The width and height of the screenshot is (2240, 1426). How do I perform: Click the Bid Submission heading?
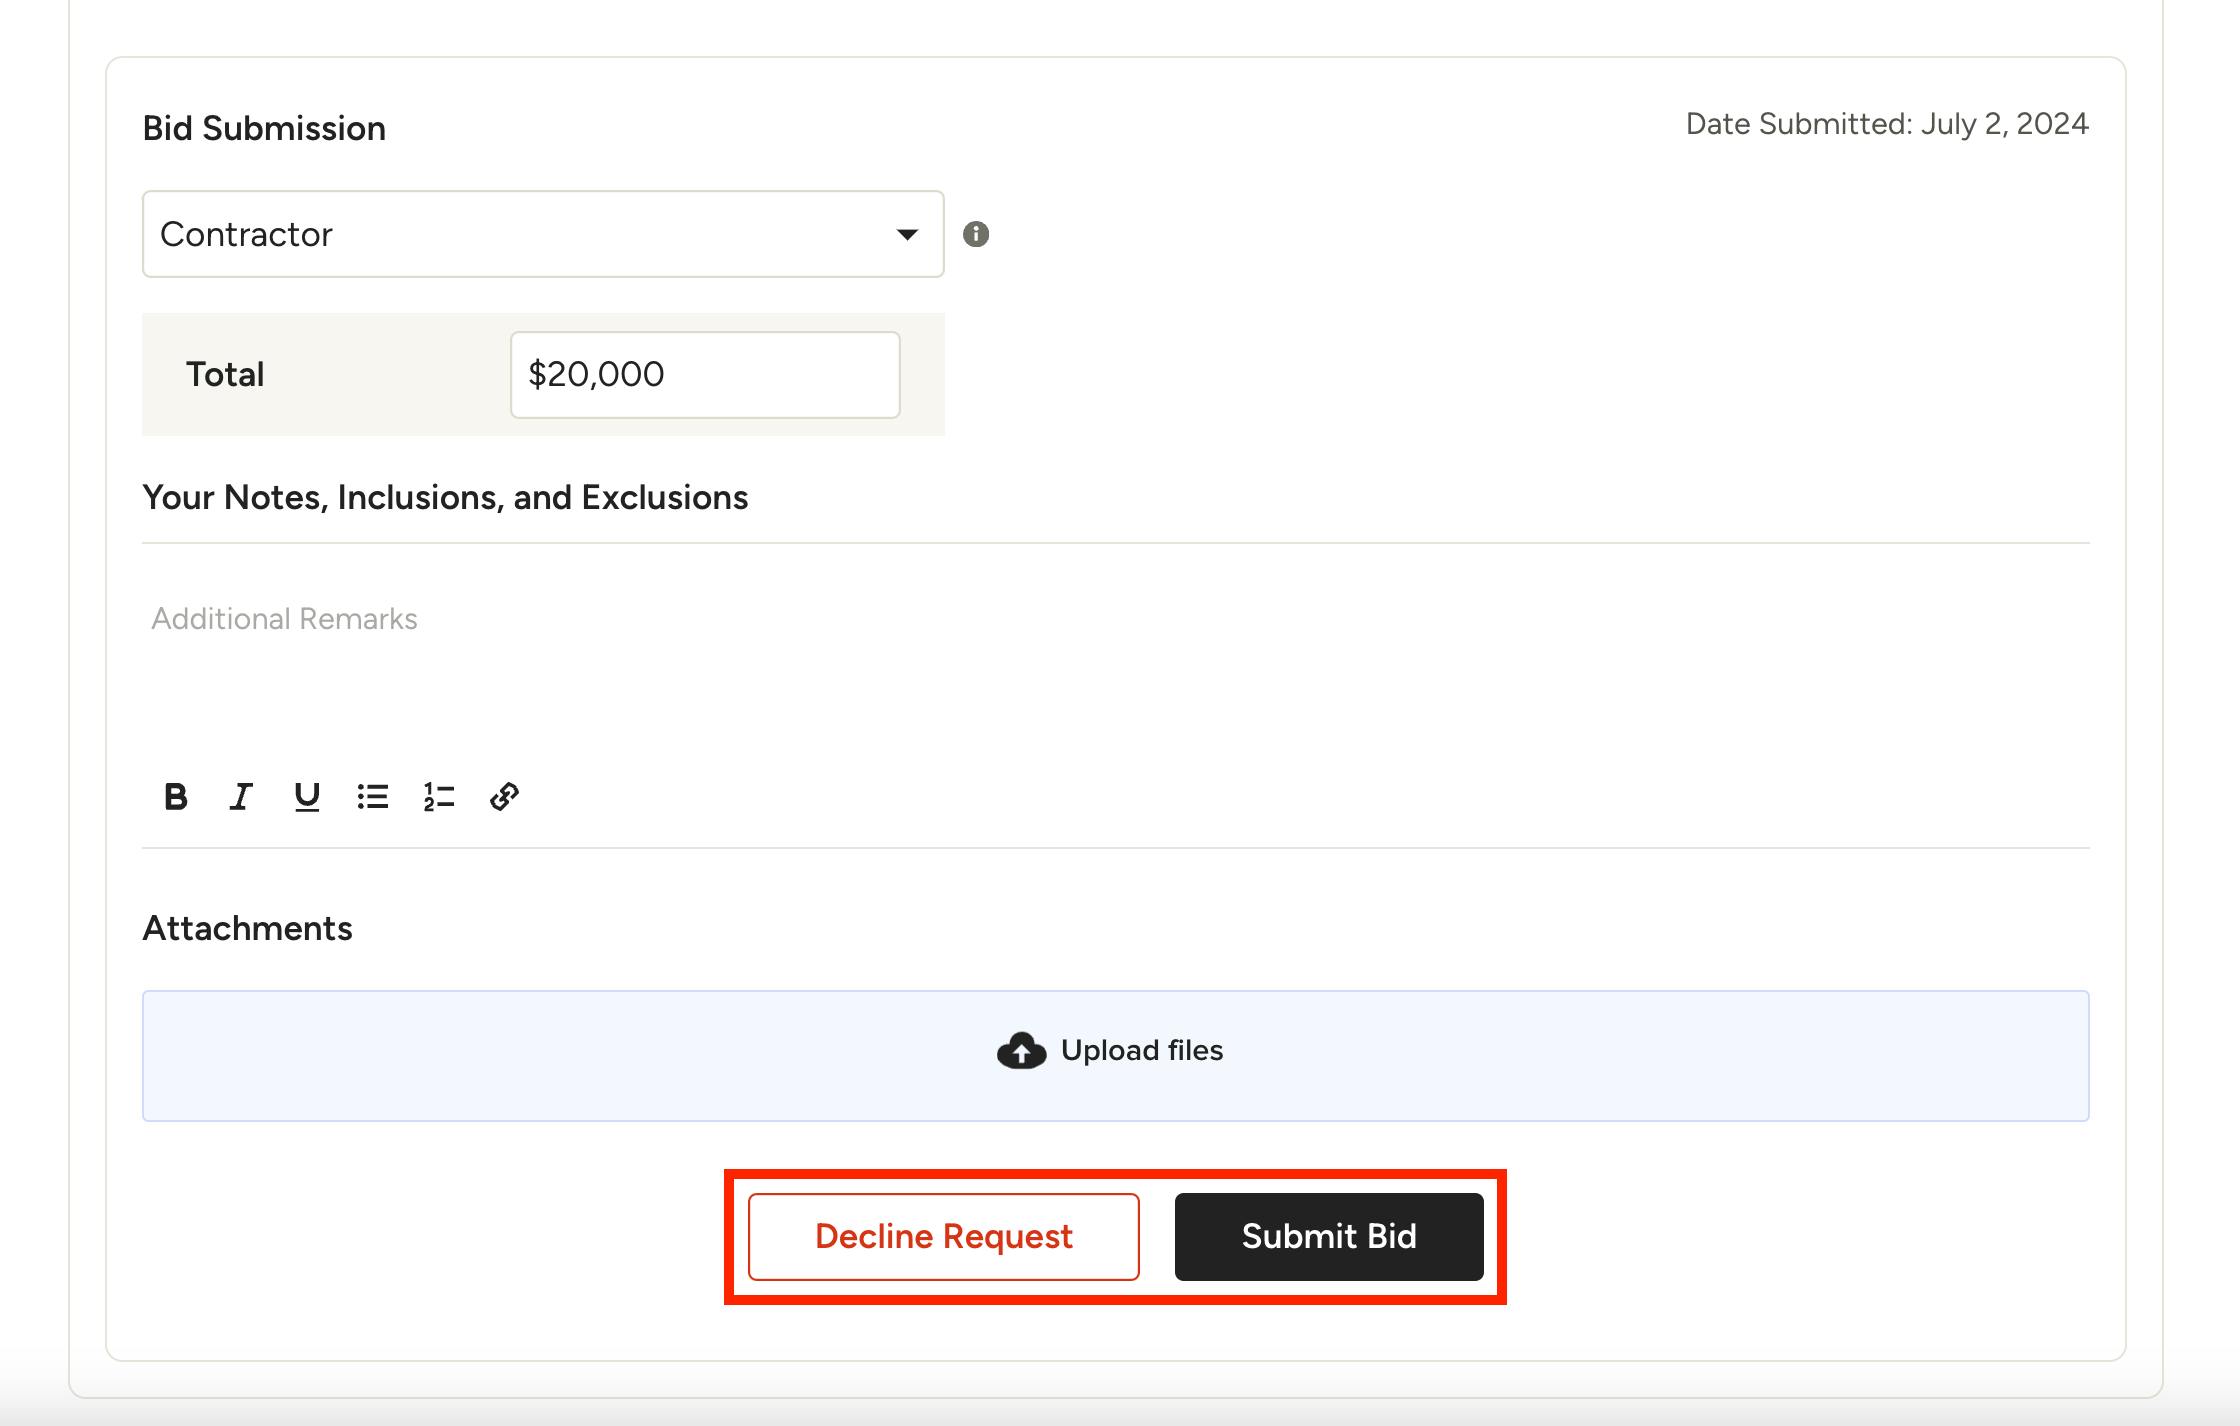264,129
